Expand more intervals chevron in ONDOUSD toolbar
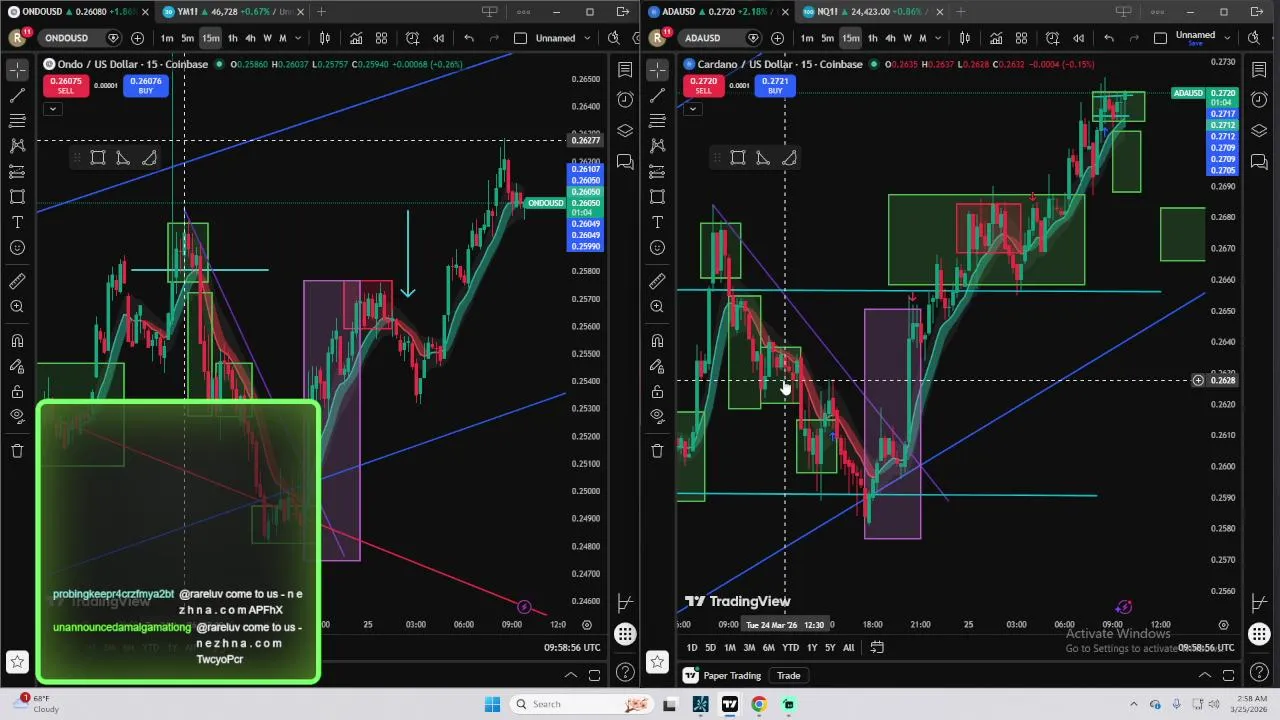 tap(299, 38)
